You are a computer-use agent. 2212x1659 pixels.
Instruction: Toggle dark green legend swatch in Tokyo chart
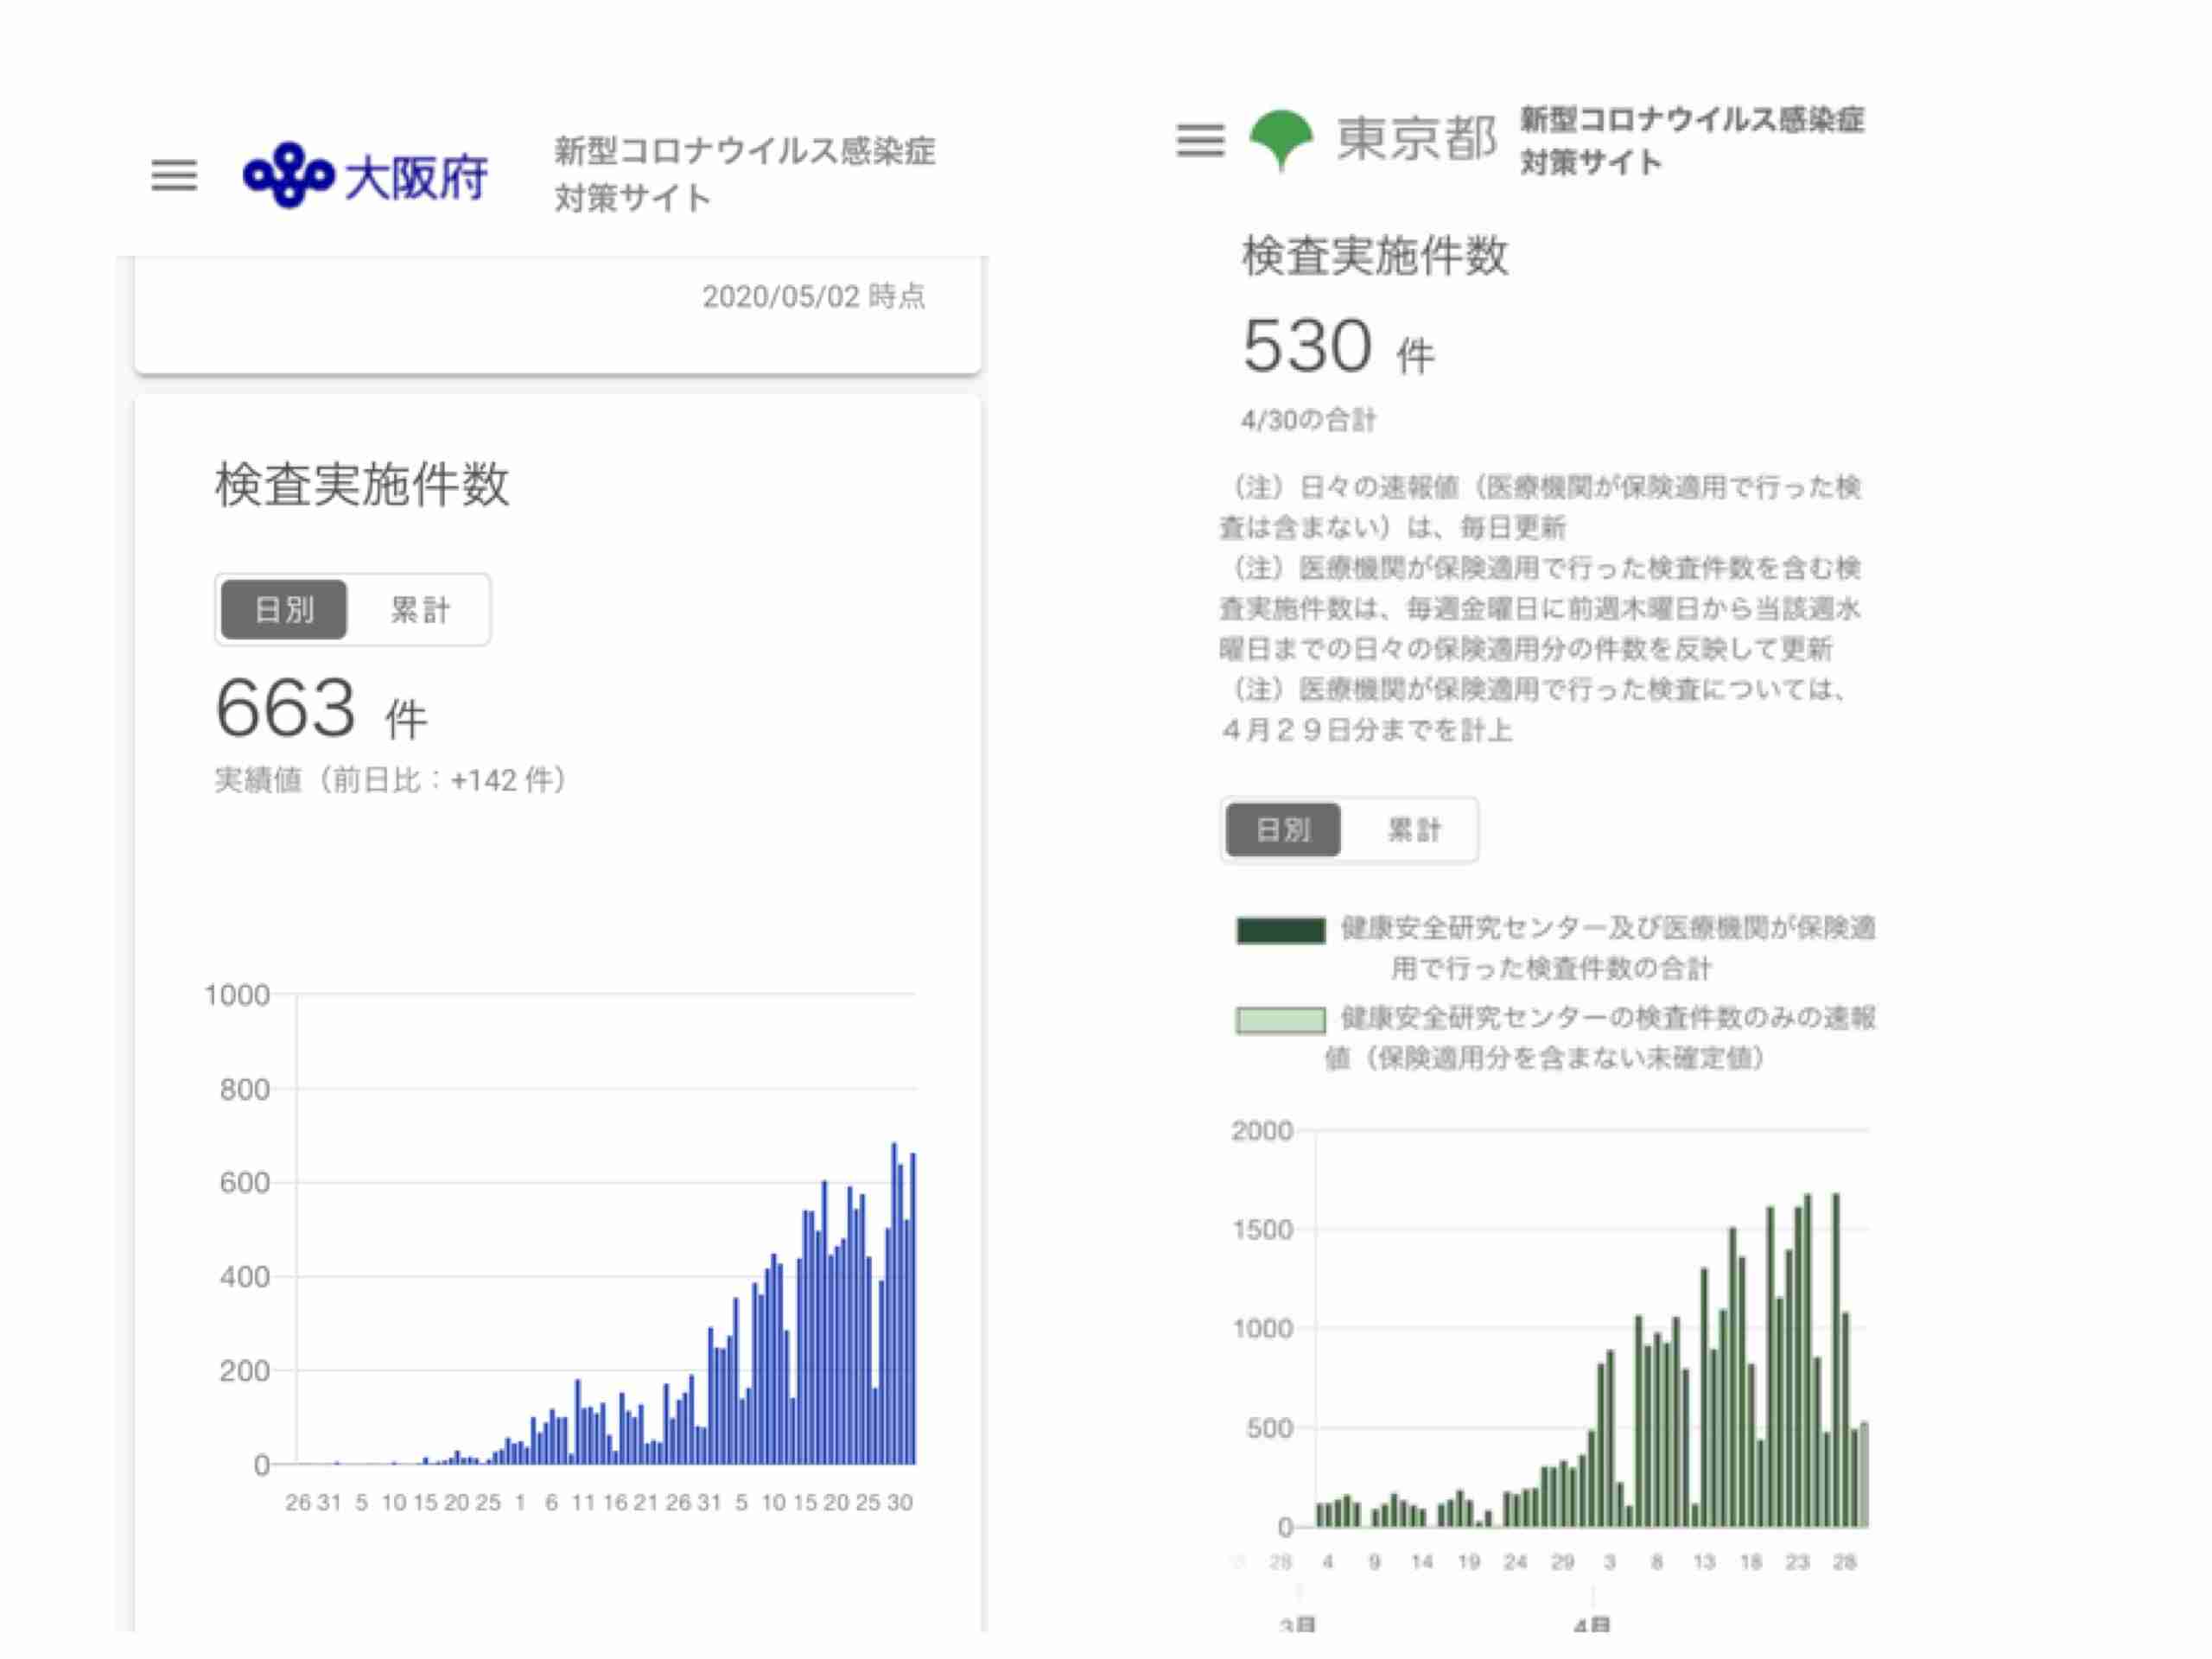1281,930
